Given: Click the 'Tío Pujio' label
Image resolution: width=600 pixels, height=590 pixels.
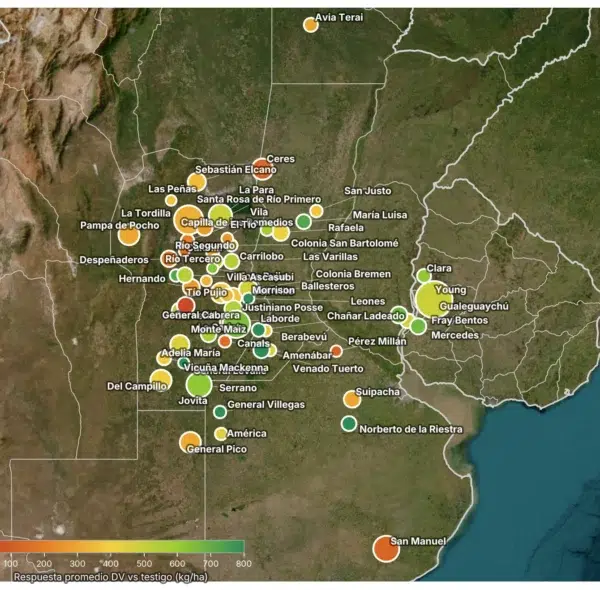Looking at the screenshot, I should click(x=207, y=292).
